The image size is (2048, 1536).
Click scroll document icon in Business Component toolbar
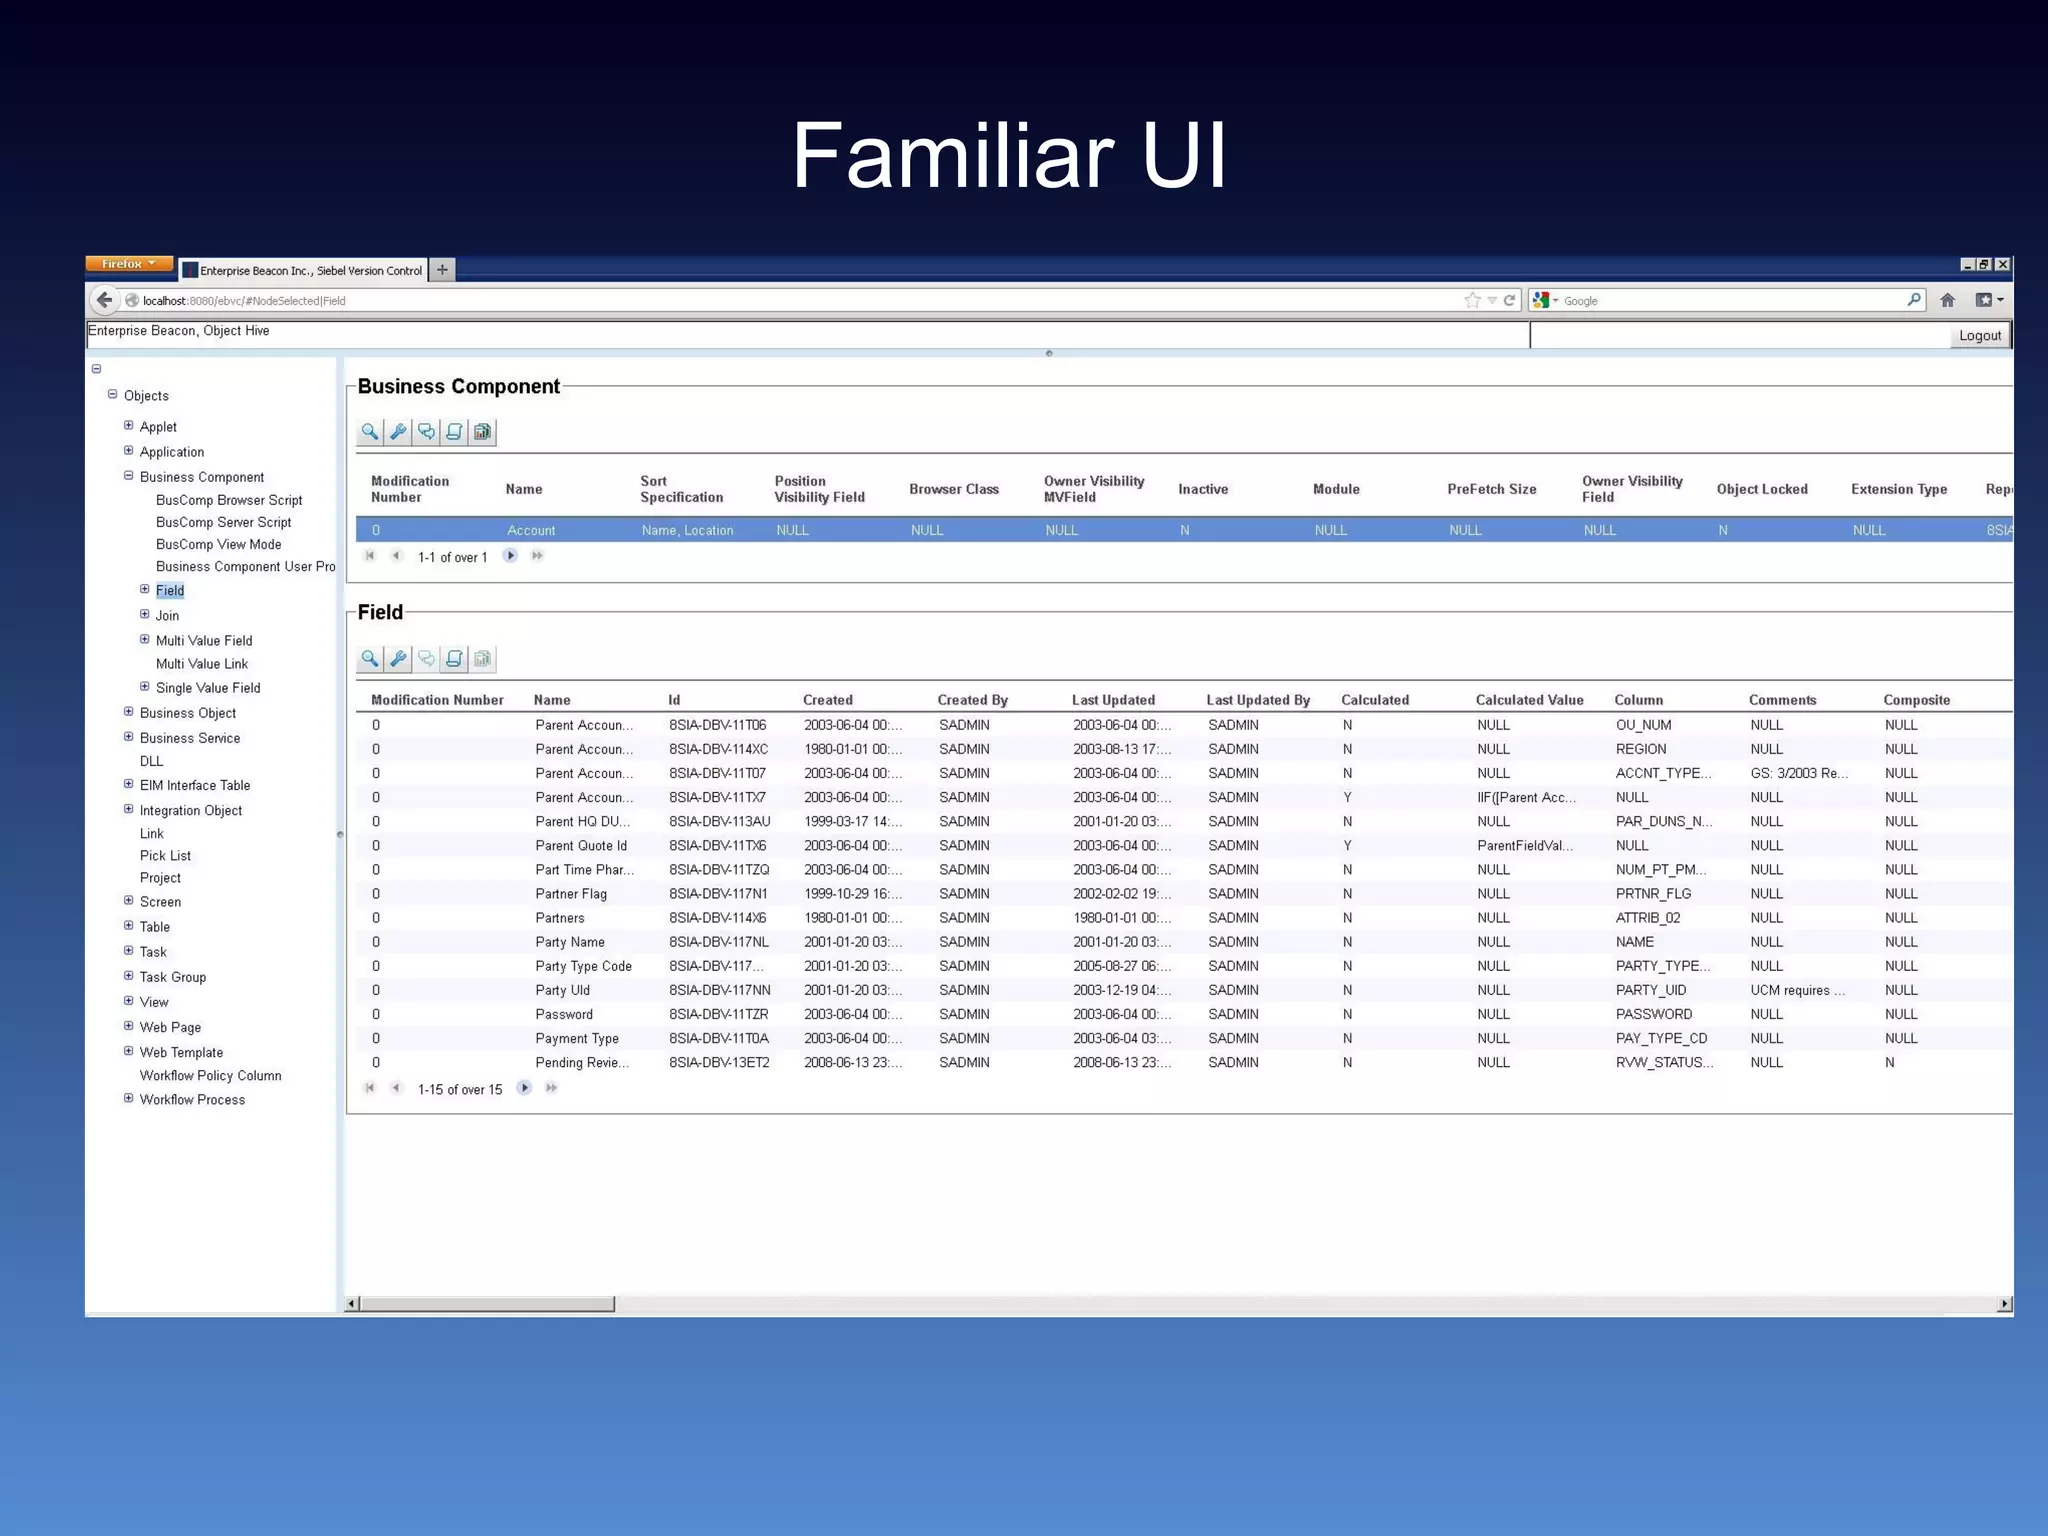tap(454, 432)
